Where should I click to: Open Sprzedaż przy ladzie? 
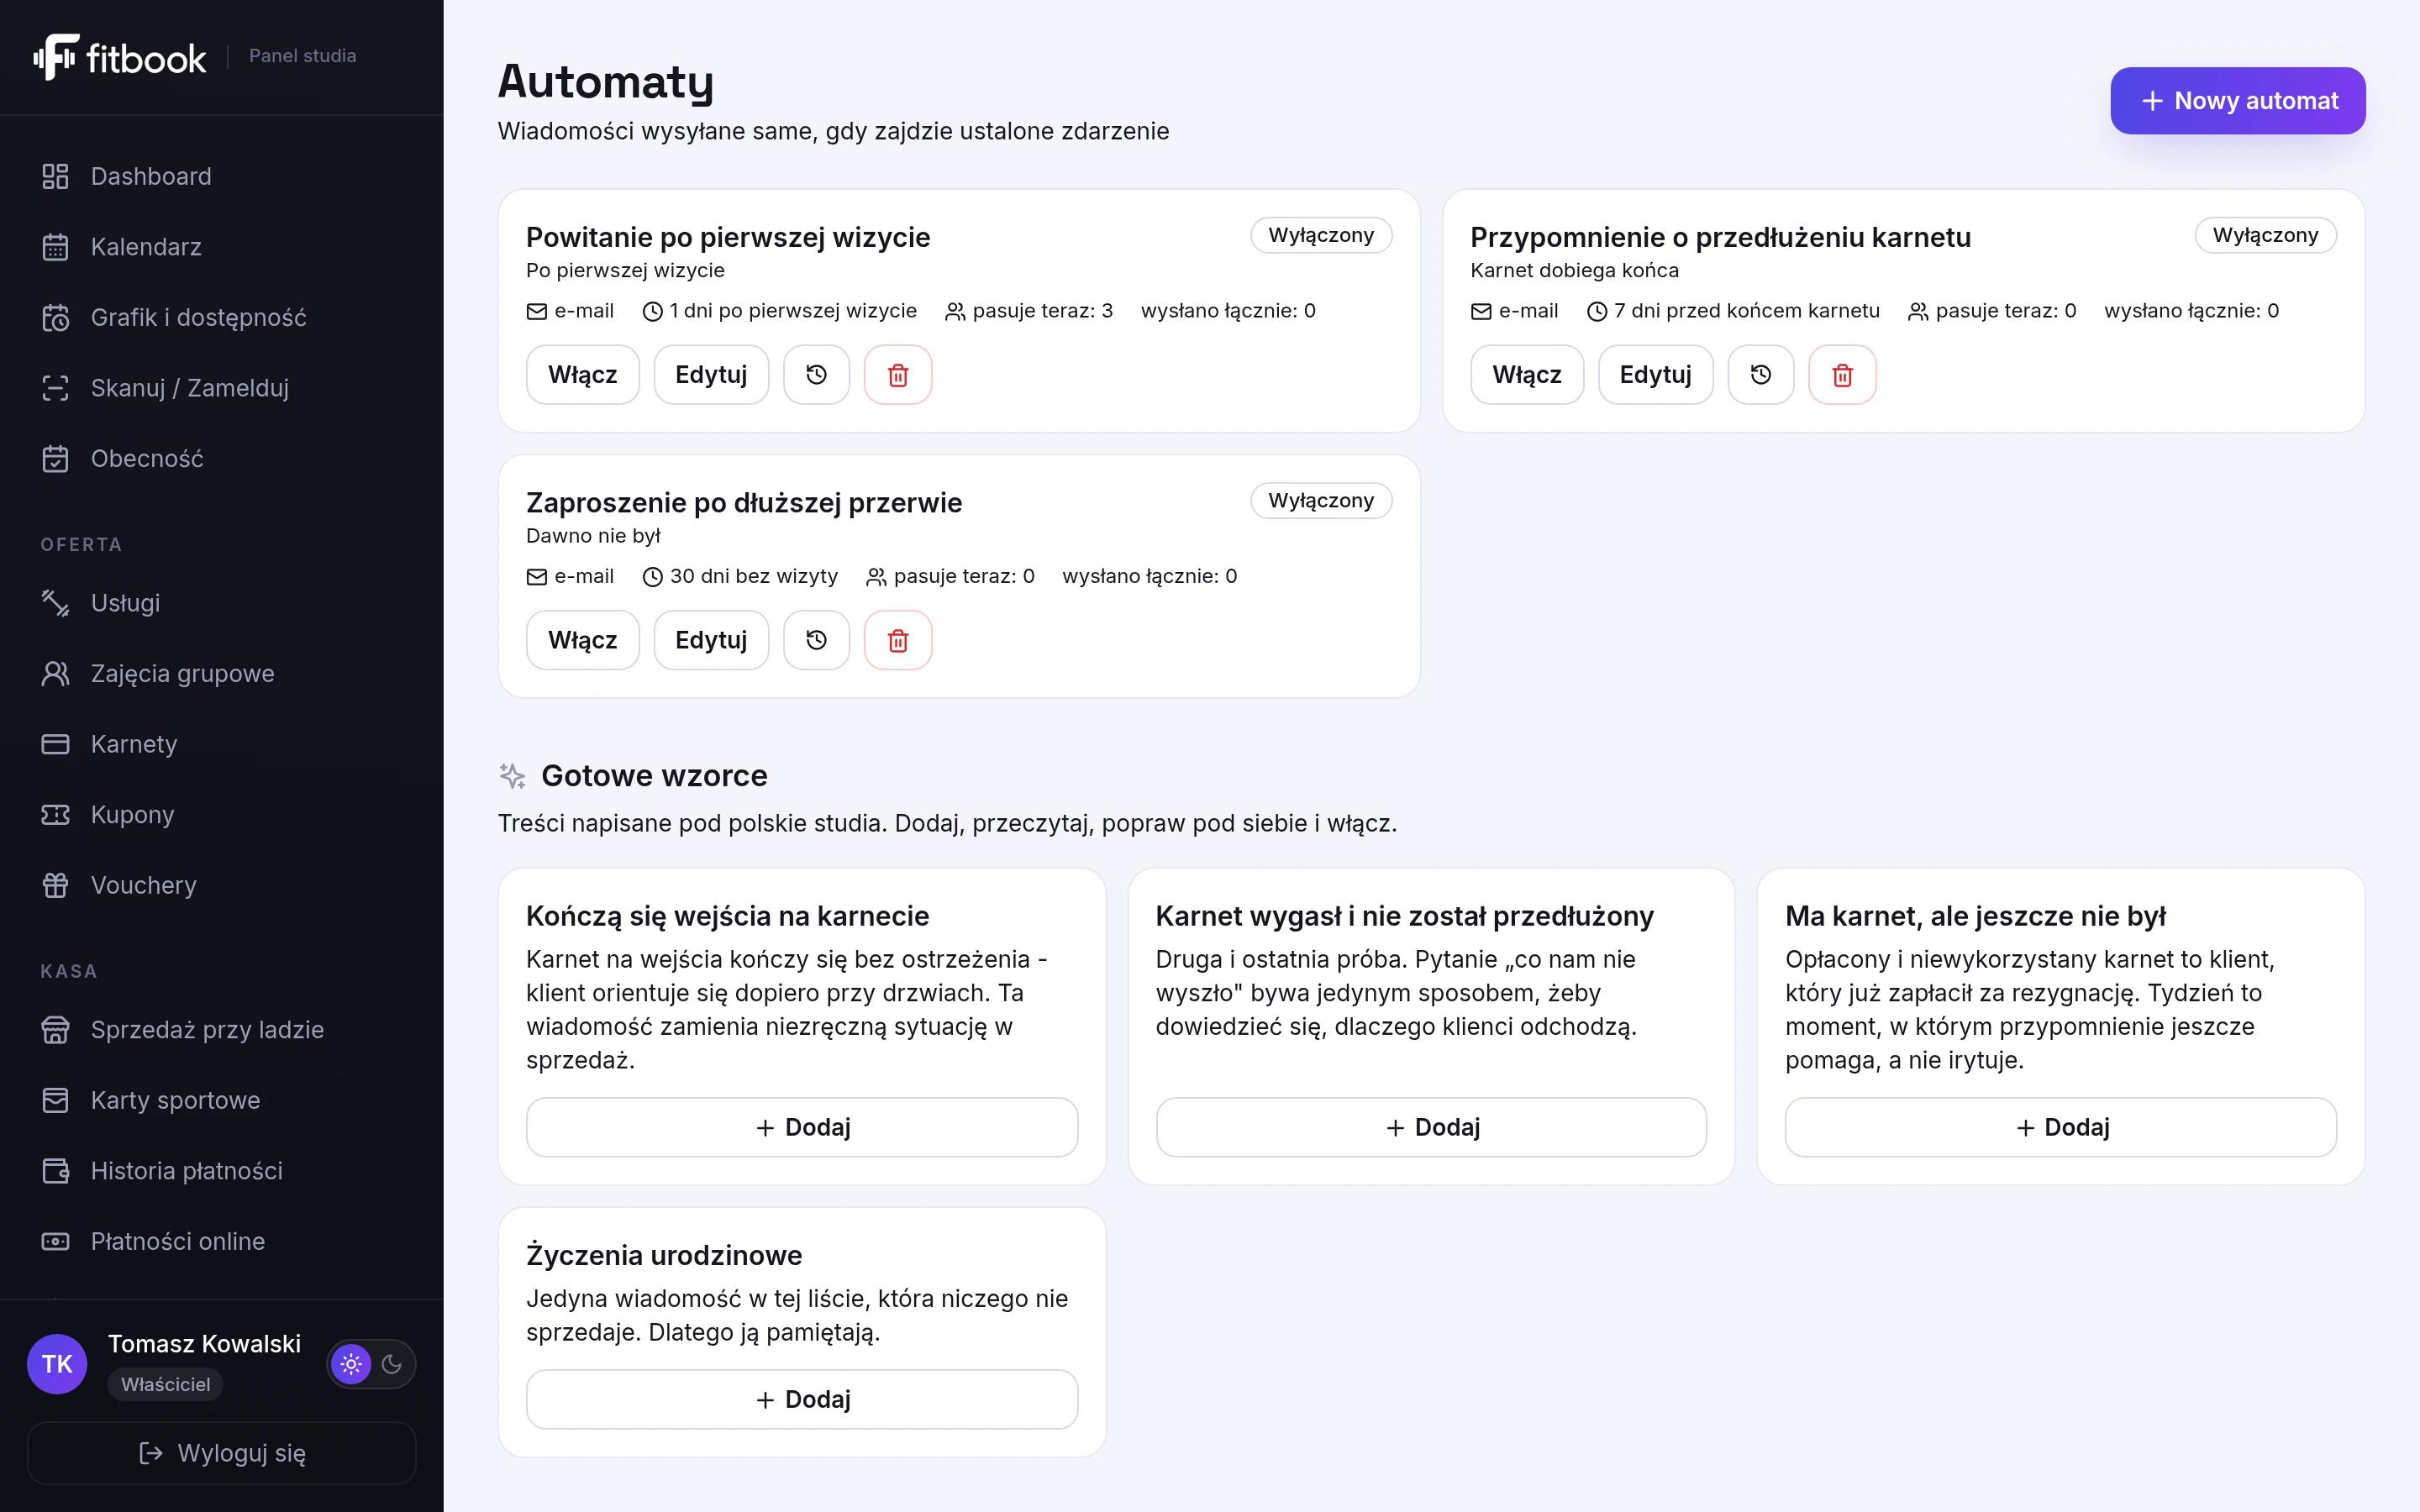click(x=222, y=1030)
